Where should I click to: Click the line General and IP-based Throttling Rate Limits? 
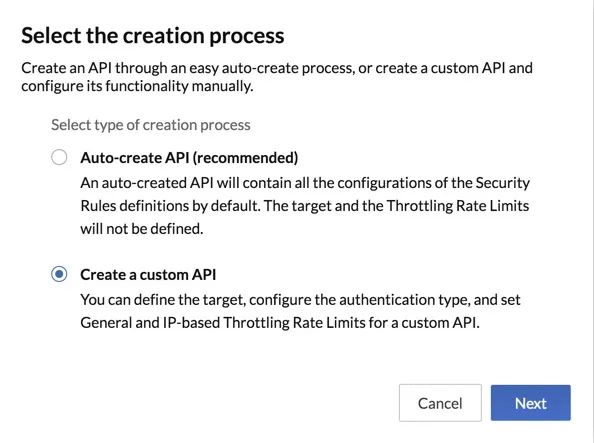(x=280, y=323)
